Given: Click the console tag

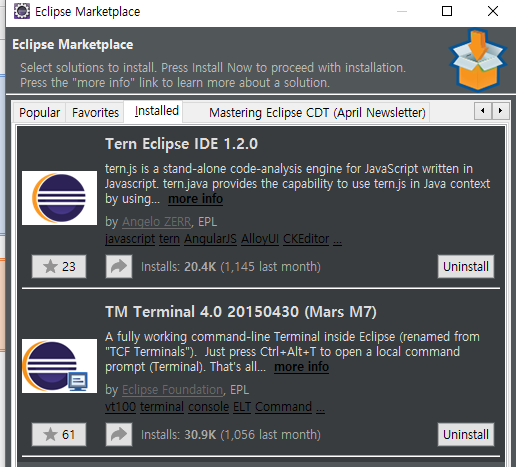Looking at the screenshot, I should (x=208, y=407).
